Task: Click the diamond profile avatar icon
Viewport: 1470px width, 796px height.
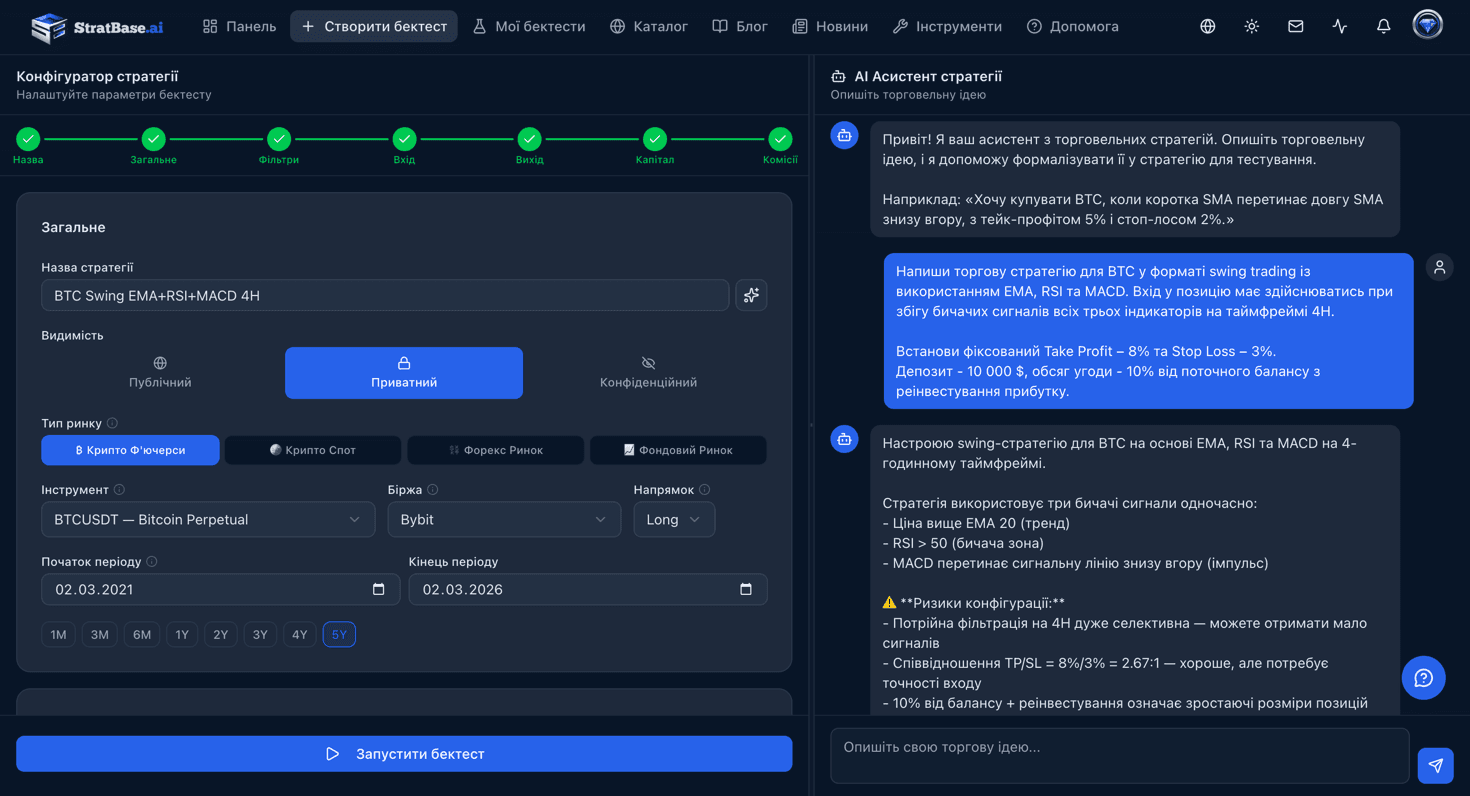Action: point(1427,24)
